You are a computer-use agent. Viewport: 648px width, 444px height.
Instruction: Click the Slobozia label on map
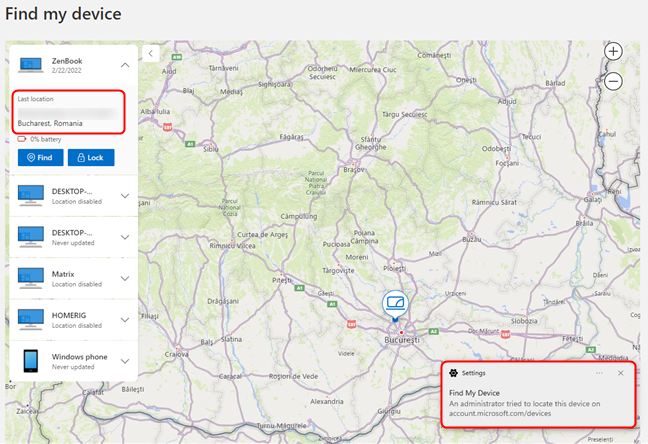pos(524,321)
